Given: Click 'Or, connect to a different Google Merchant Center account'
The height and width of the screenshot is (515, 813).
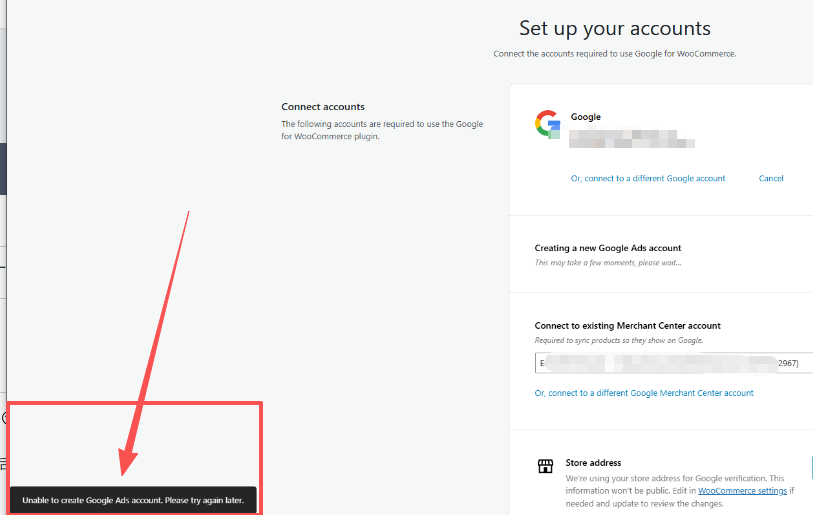Looking at the screenshot, I should pos(644,393).
